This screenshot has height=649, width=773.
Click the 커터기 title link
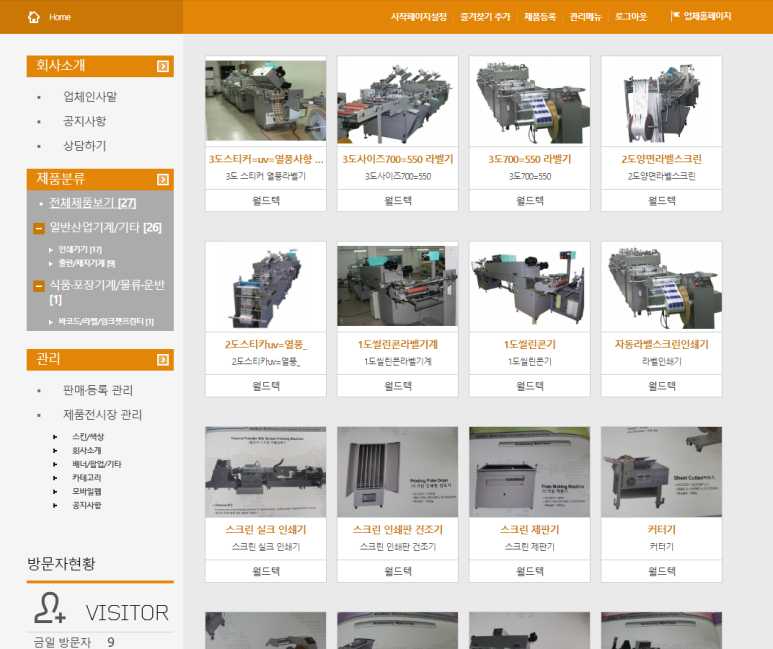pyautogui.click(x=662, y=530)
